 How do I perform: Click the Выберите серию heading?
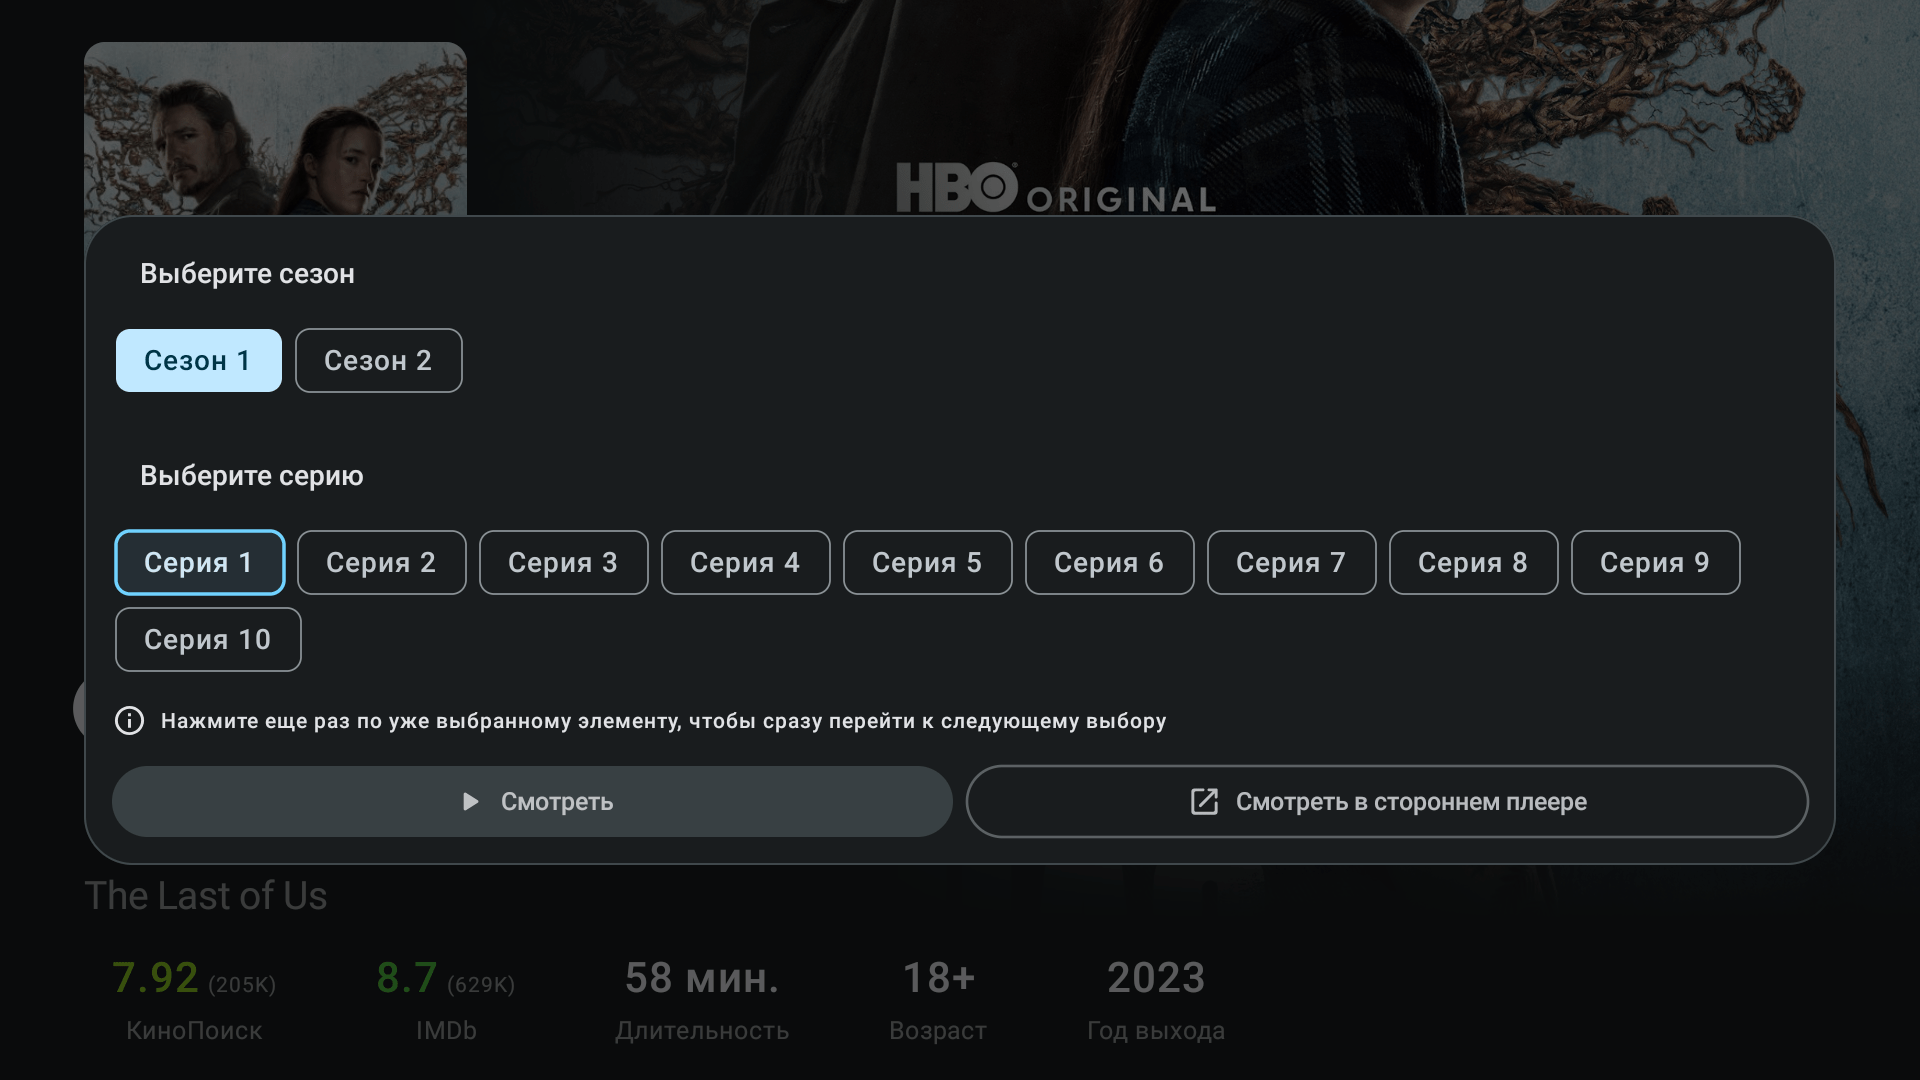pyautogui.click(x=251, y=475)
